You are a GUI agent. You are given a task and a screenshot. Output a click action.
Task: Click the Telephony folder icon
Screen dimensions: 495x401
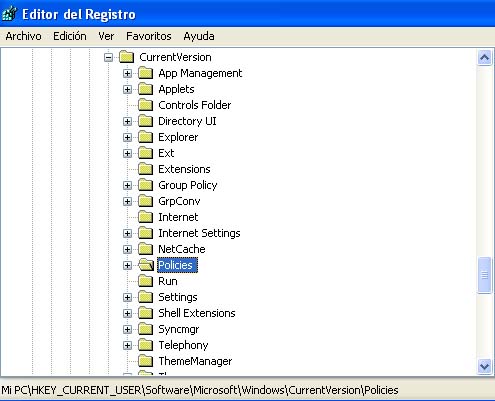(x=146, y=345)
